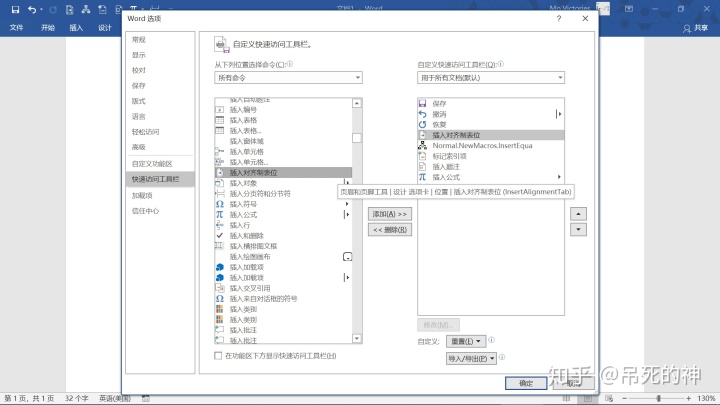Click the 添加(A) >> button
Screen dimensions: 720x405
click(389, 214)
